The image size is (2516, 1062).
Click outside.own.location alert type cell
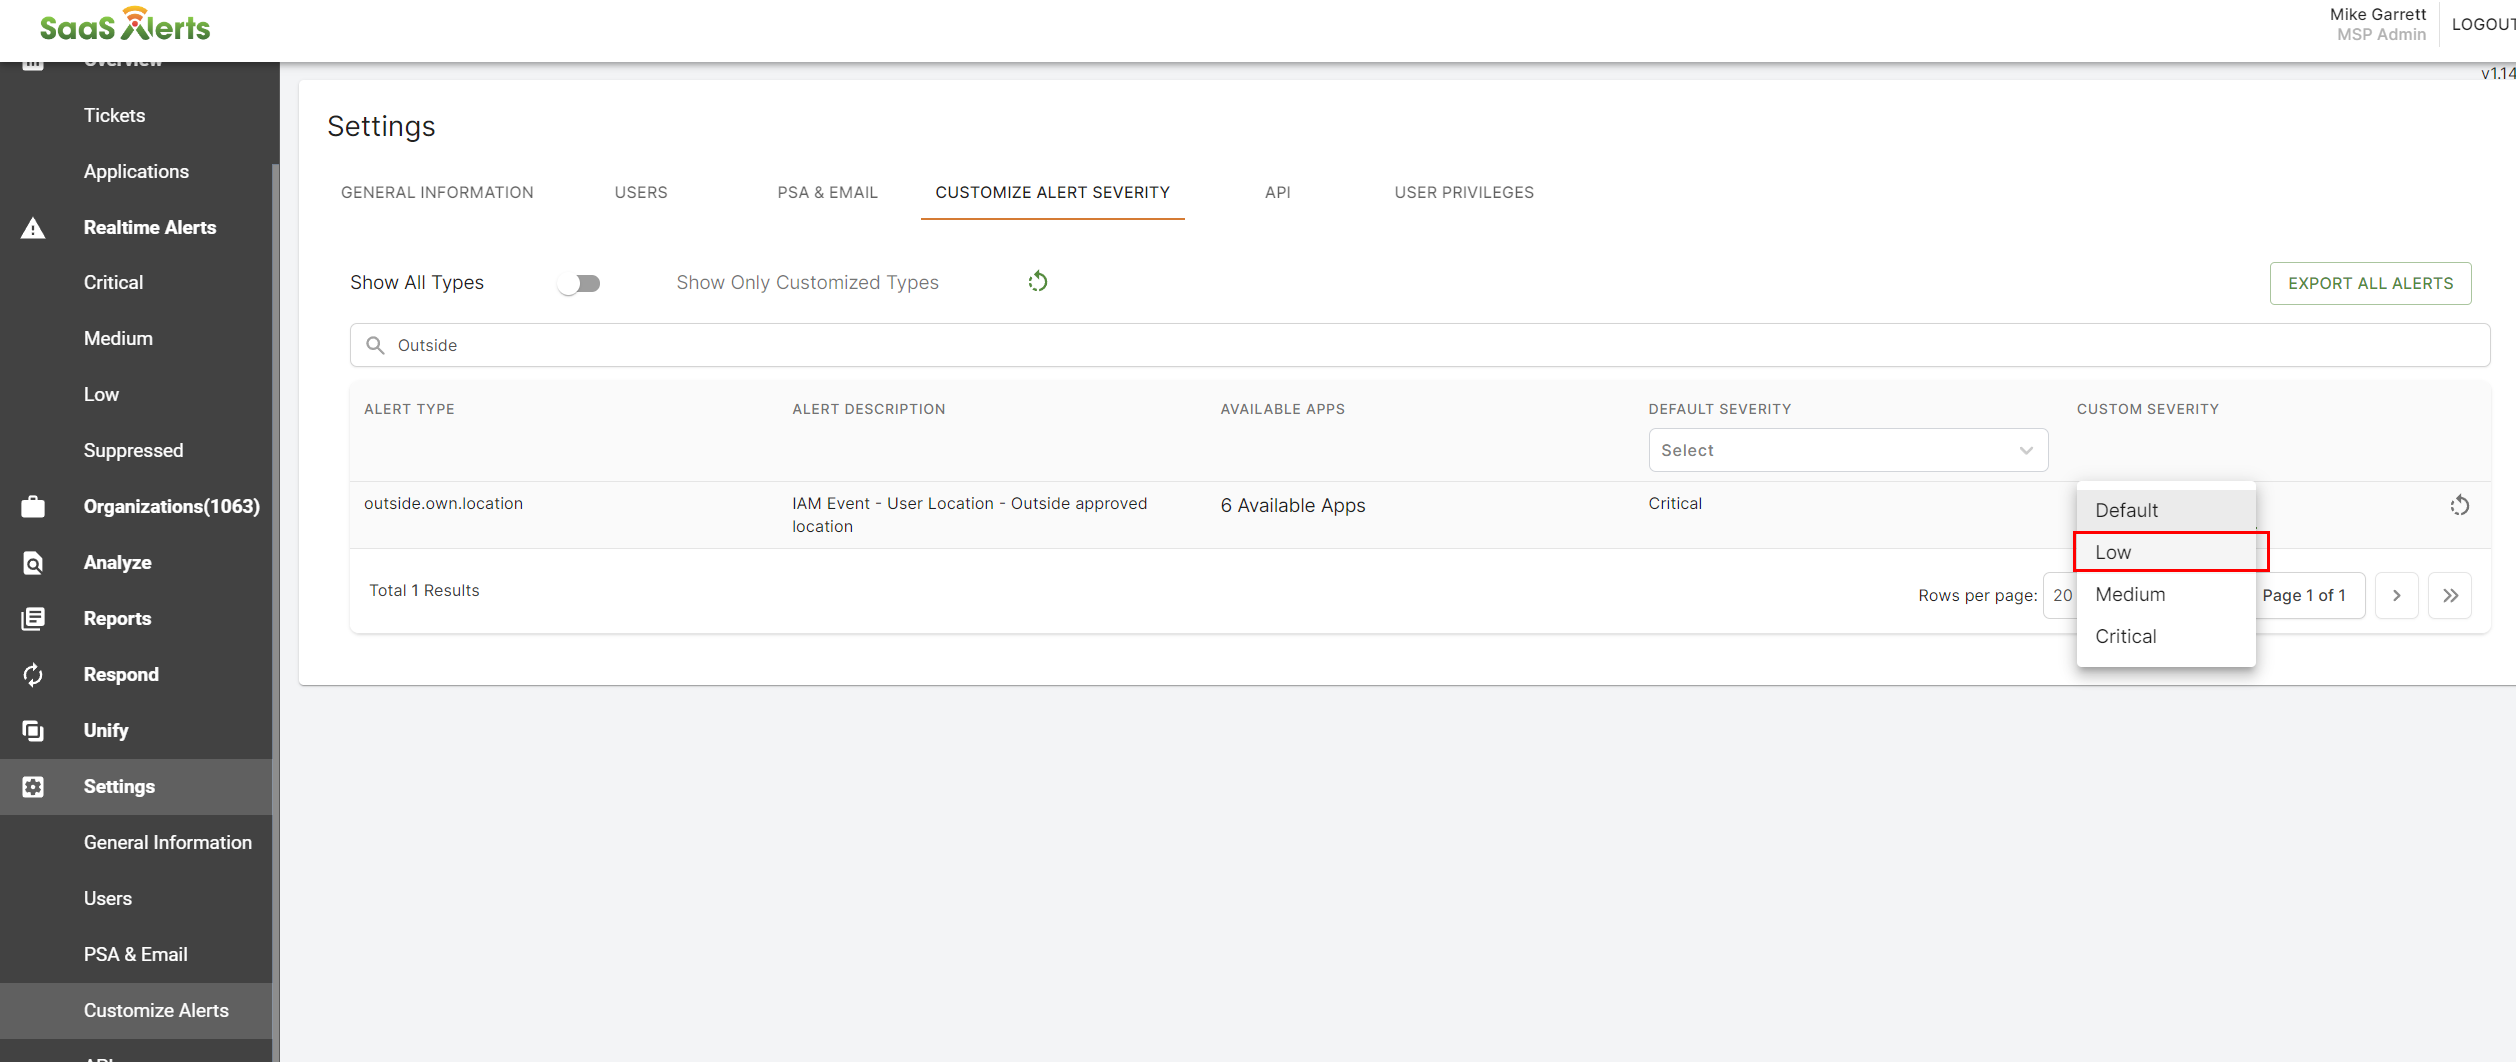tap(443, 503)
